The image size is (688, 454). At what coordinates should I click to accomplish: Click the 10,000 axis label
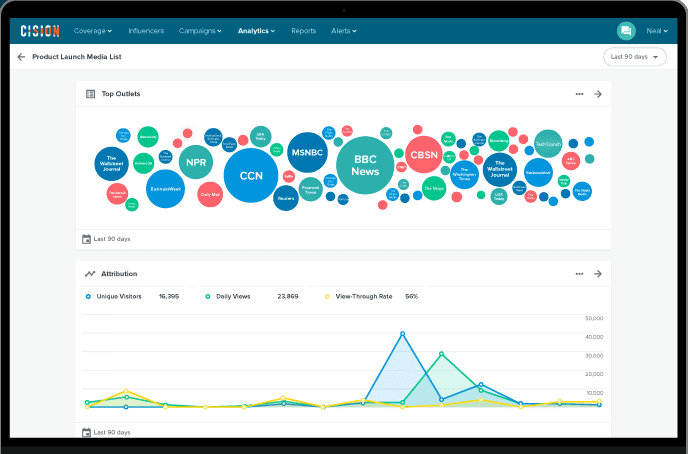point(595,393)
